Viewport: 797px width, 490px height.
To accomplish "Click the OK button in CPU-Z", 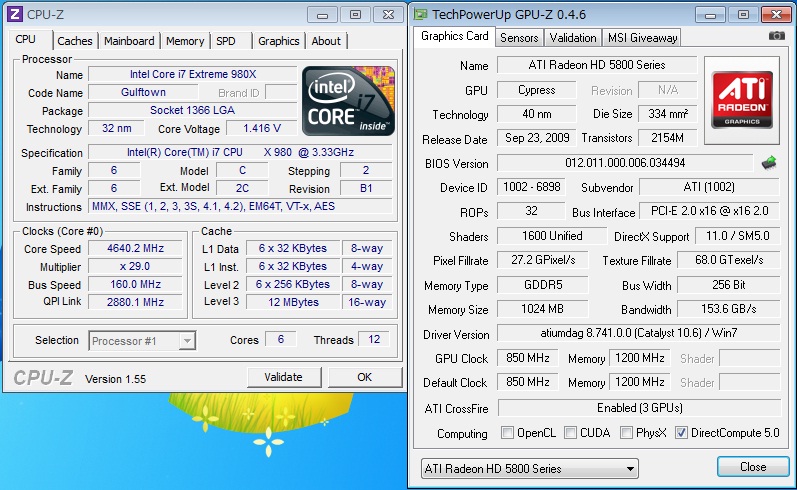I will 364,377.
